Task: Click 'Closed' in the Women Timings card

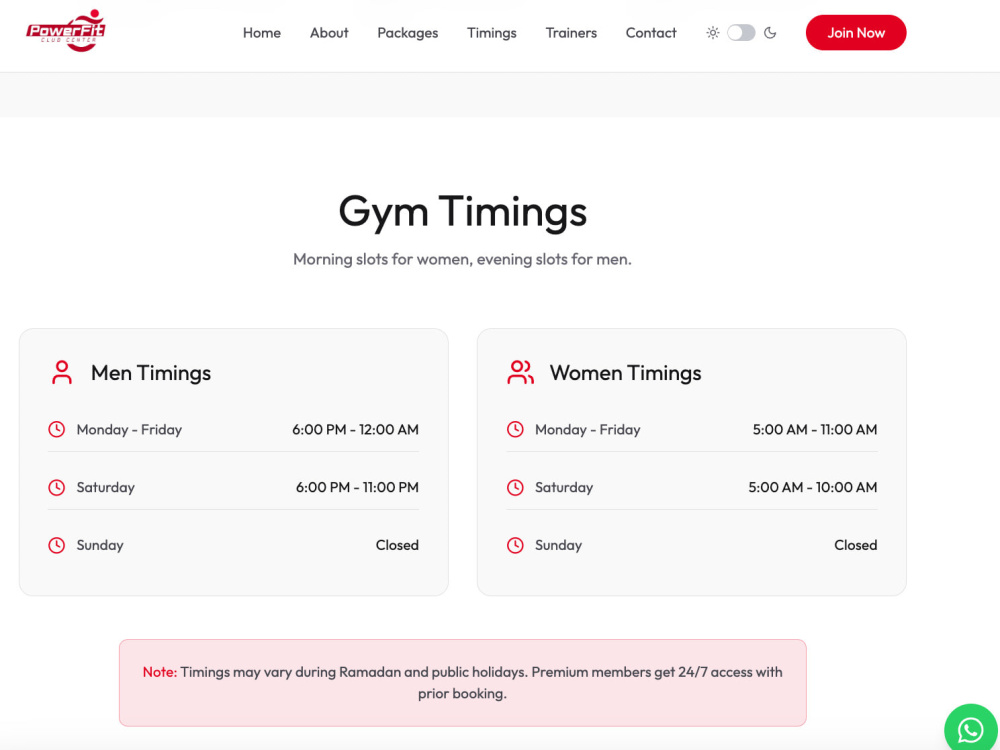Action: tap(856, 545)
